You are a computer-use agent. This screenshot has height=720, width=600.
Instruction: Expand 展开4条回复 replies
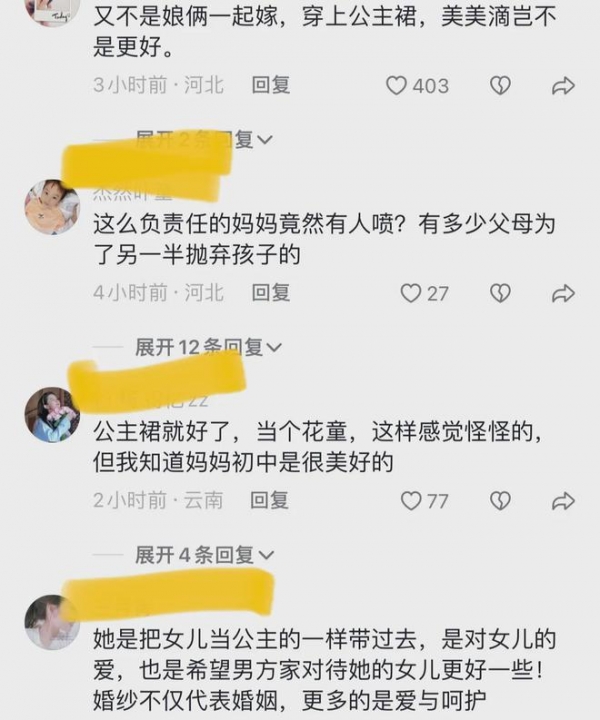(x=204, y=555)
